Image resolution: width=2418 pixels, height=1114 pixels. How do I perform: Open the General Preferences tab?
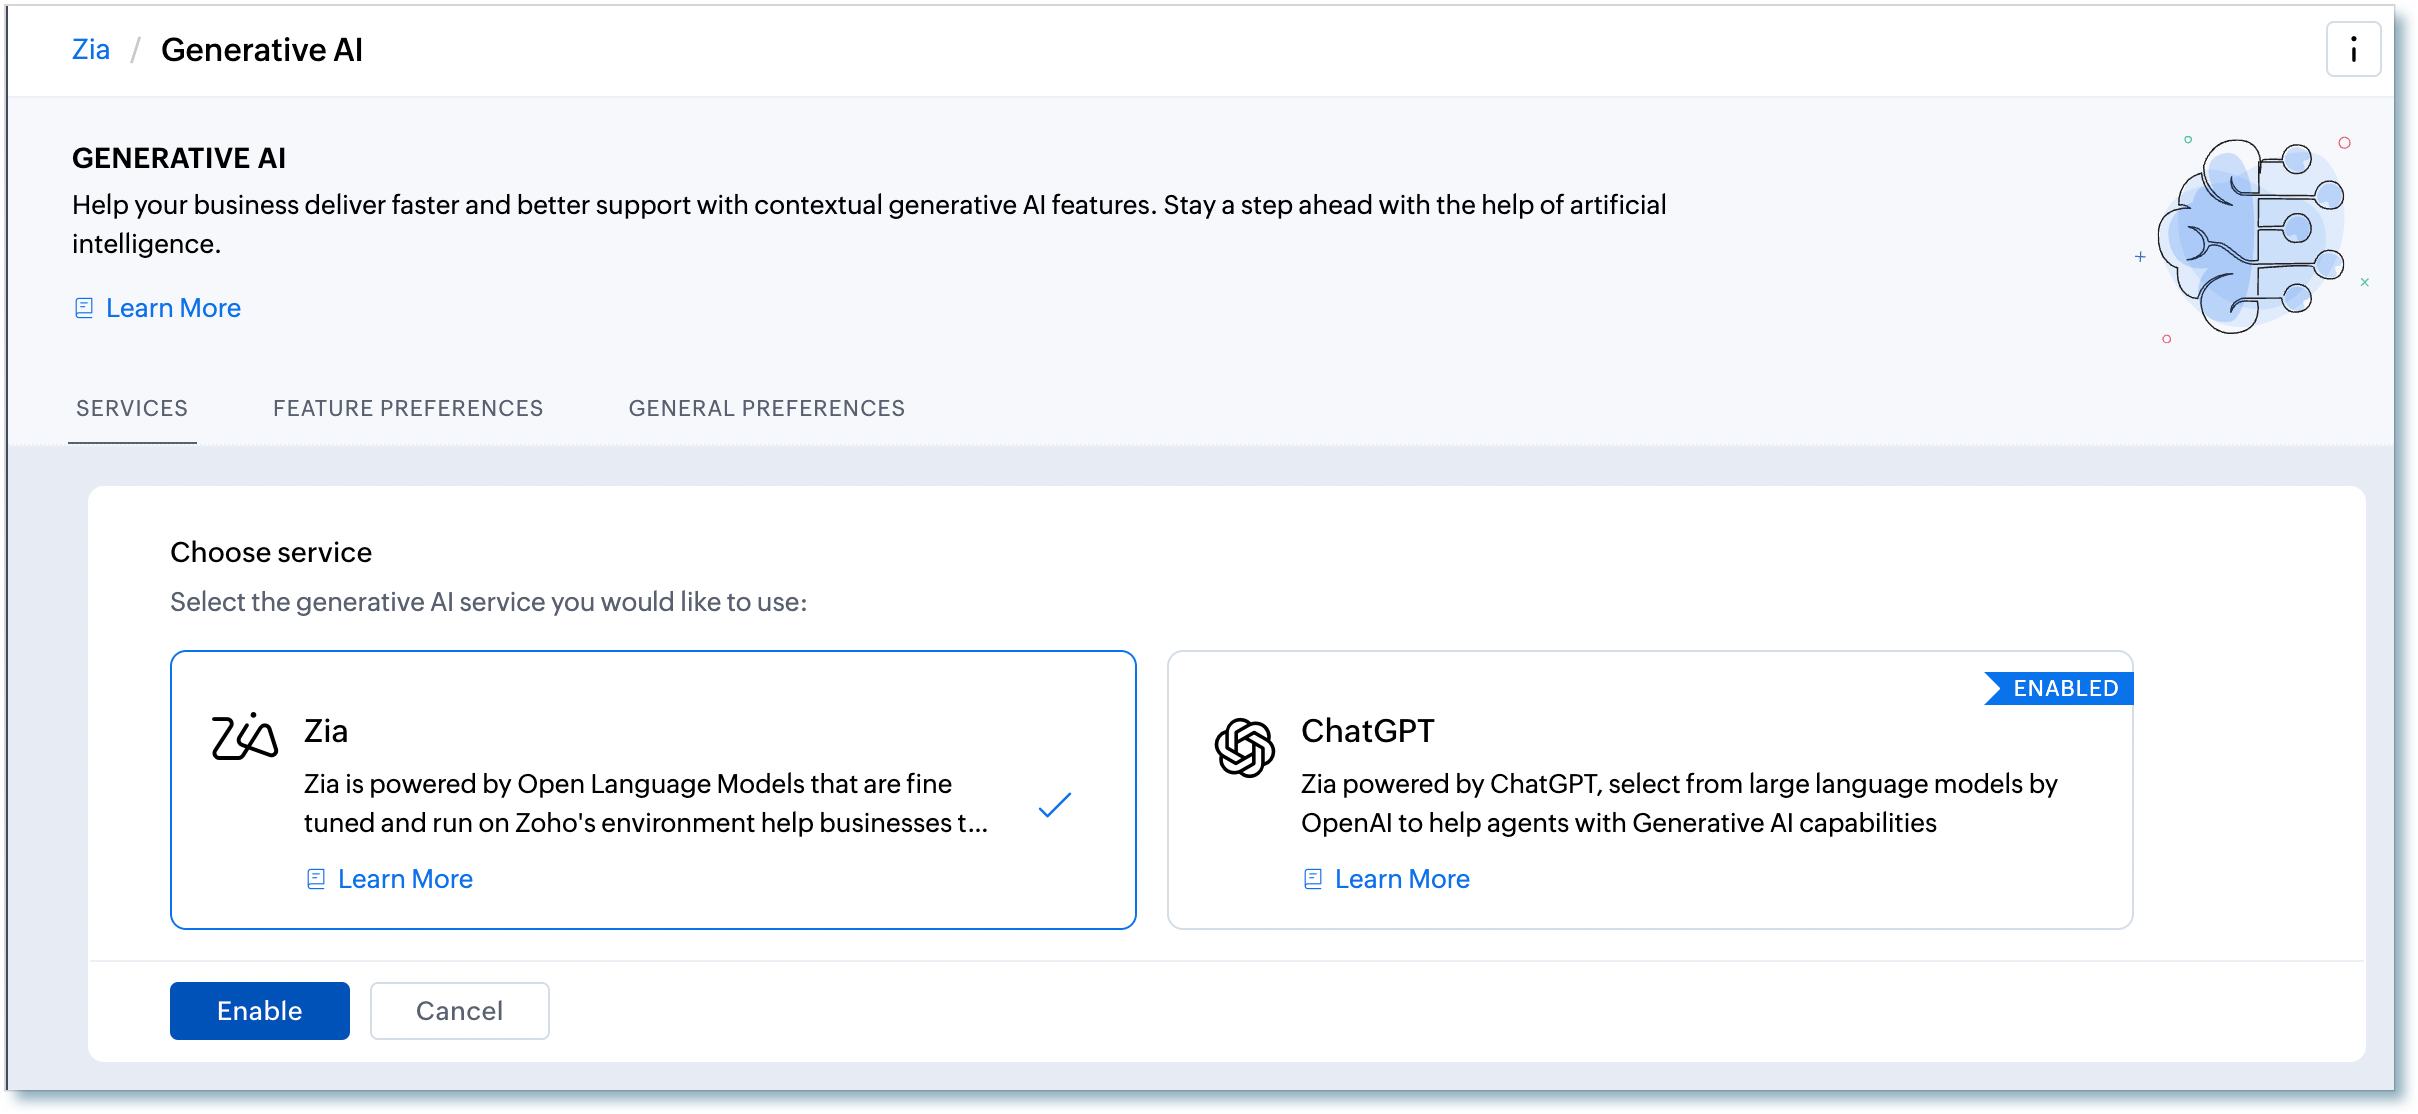(x=766, y=408)
